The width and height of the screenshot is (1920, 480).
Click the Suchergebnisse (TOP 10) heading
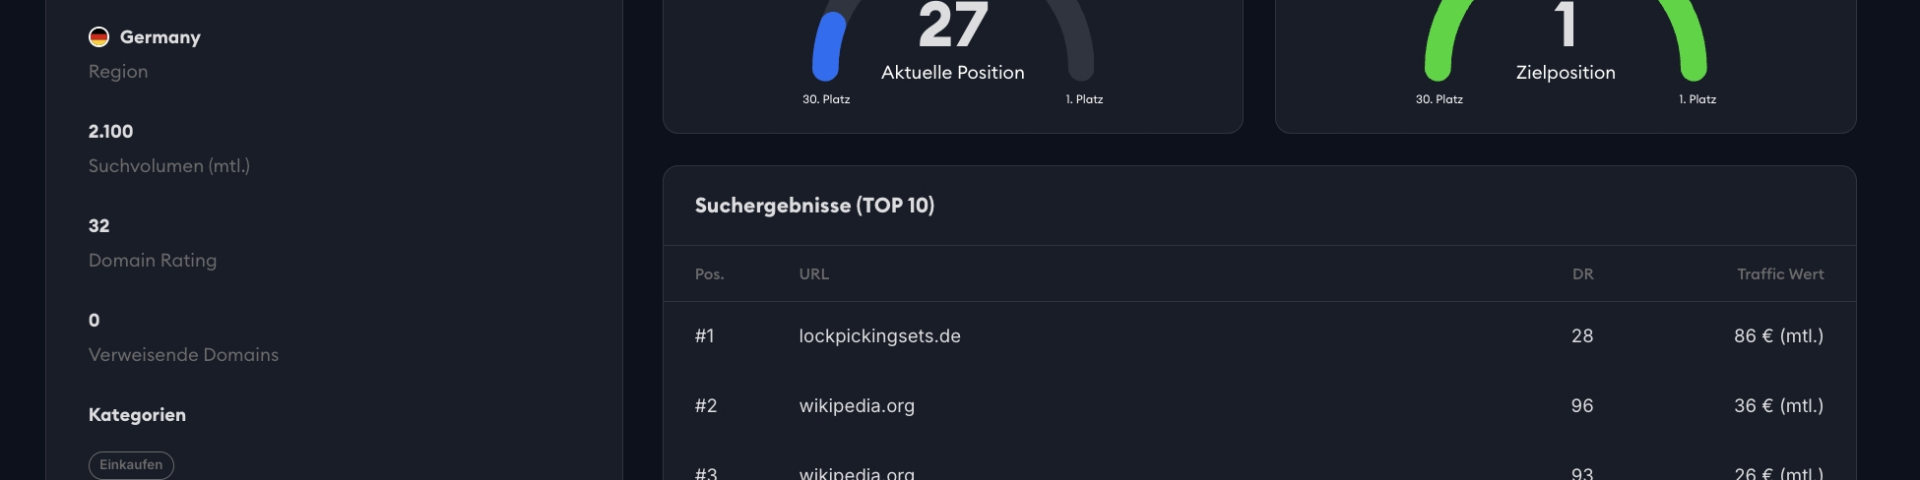(x=814, y=206)
